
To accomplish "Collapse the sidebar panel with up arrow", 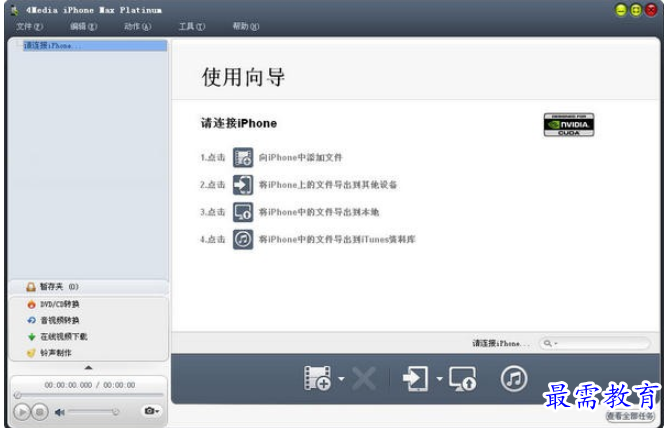I will coord(88,367).
